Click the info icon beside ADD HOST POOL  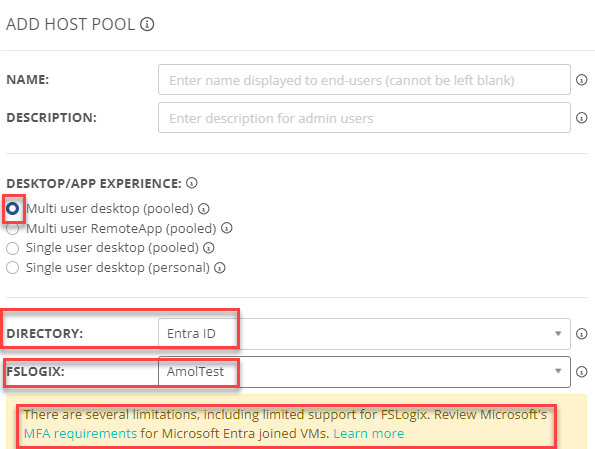tap(147, 24)
